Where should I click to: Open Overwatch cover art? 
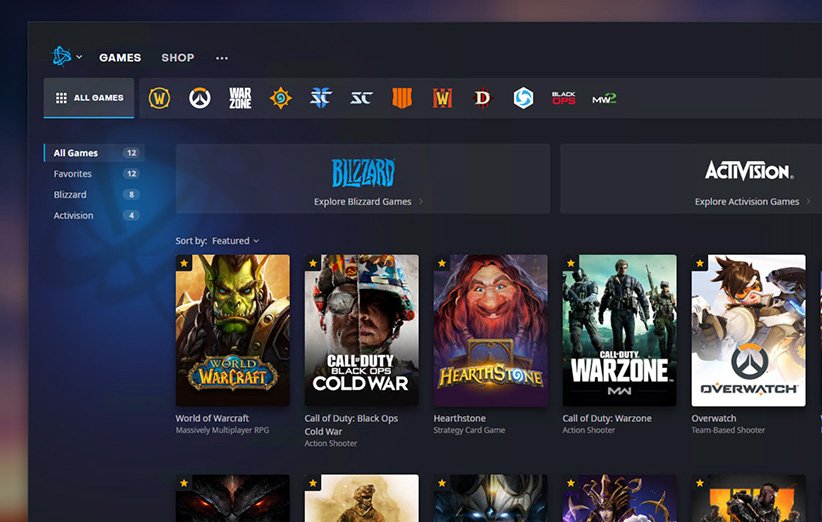[749, 331]
